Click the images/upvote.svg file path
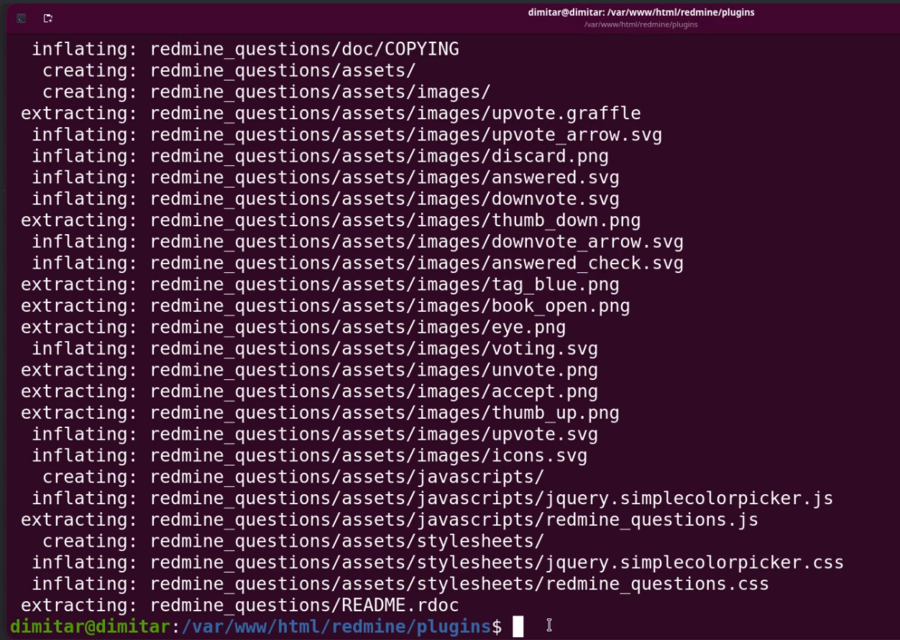 [x=374, y=434]
